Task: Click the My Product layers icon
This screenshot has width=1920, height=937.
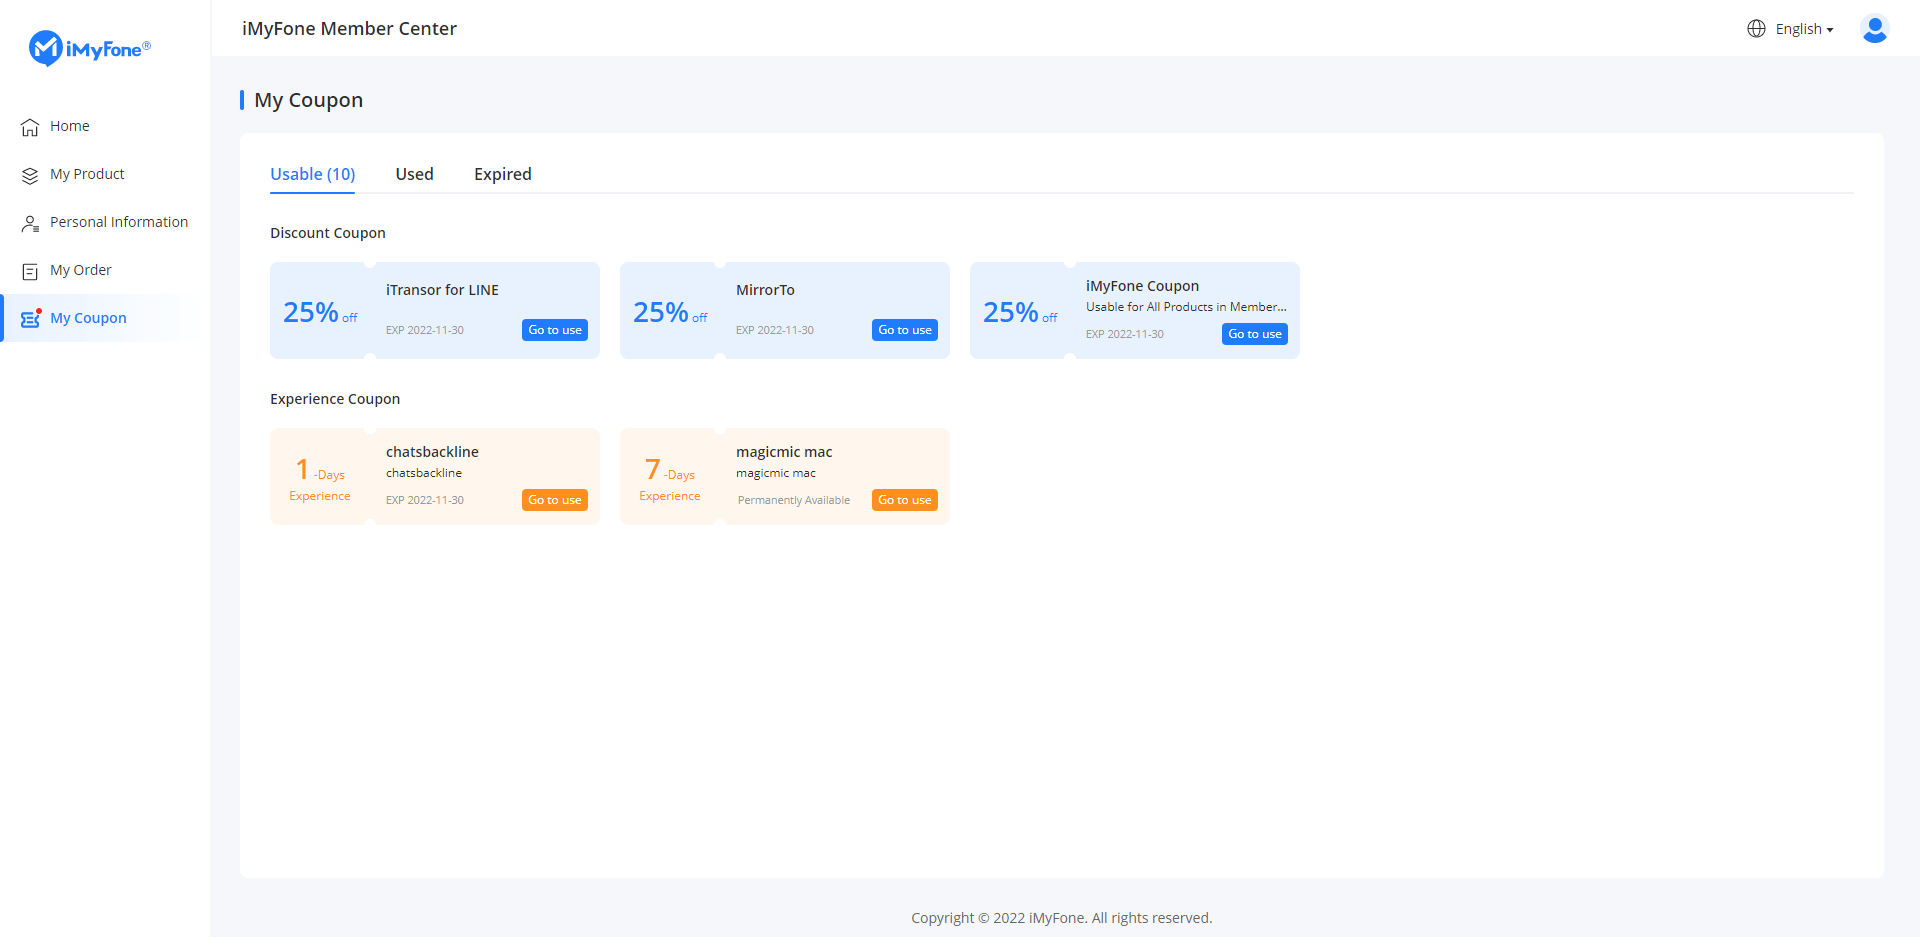Action: coord(30,175)
